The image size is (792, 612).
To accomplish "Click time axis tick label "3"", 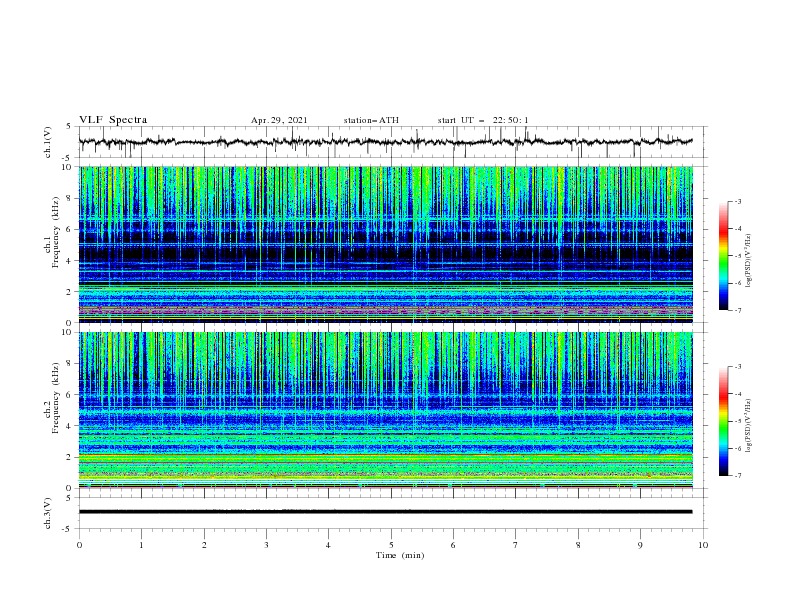I will [x=266, y=545].
